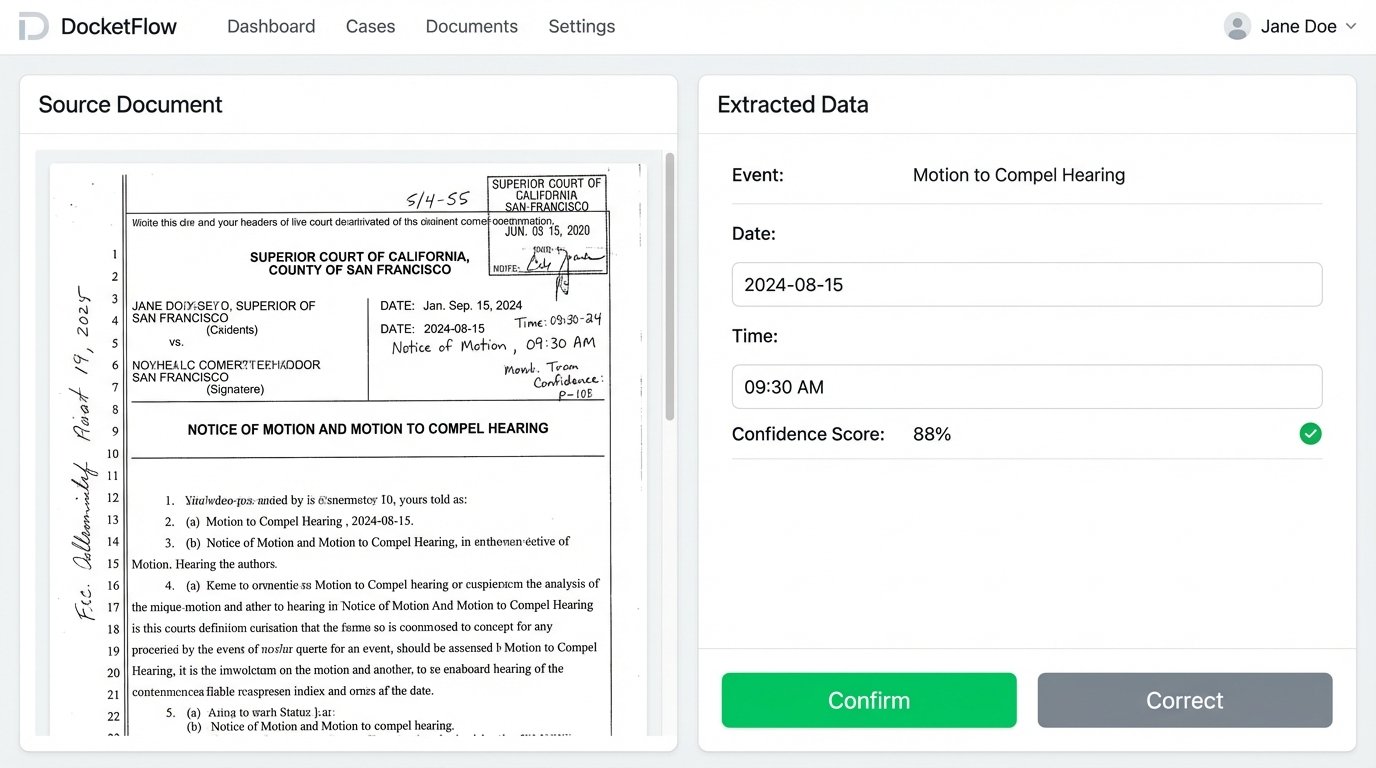Image resolution: width=1376 pixels, height=768 pixels.
Task: Click the Extracted Data panel header
Action: (792, 104)
